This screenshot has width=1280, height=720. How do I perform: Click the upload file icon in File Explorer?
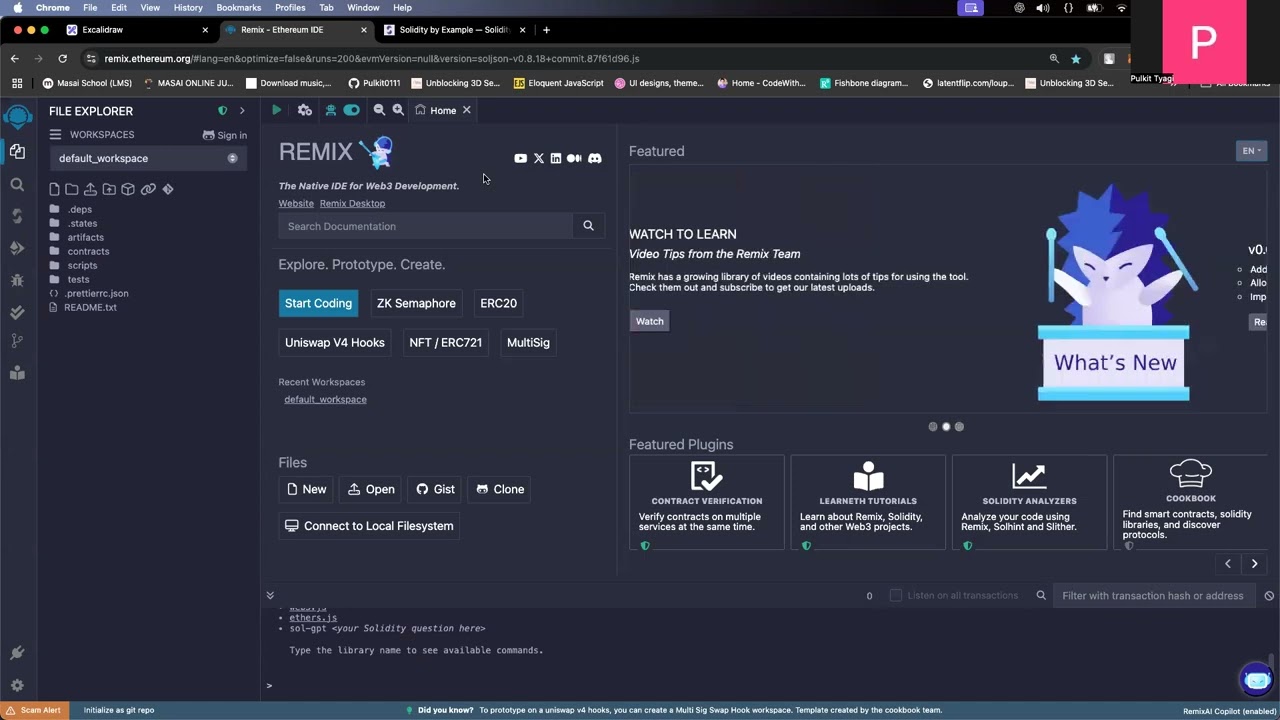click(x=90, y=189)
